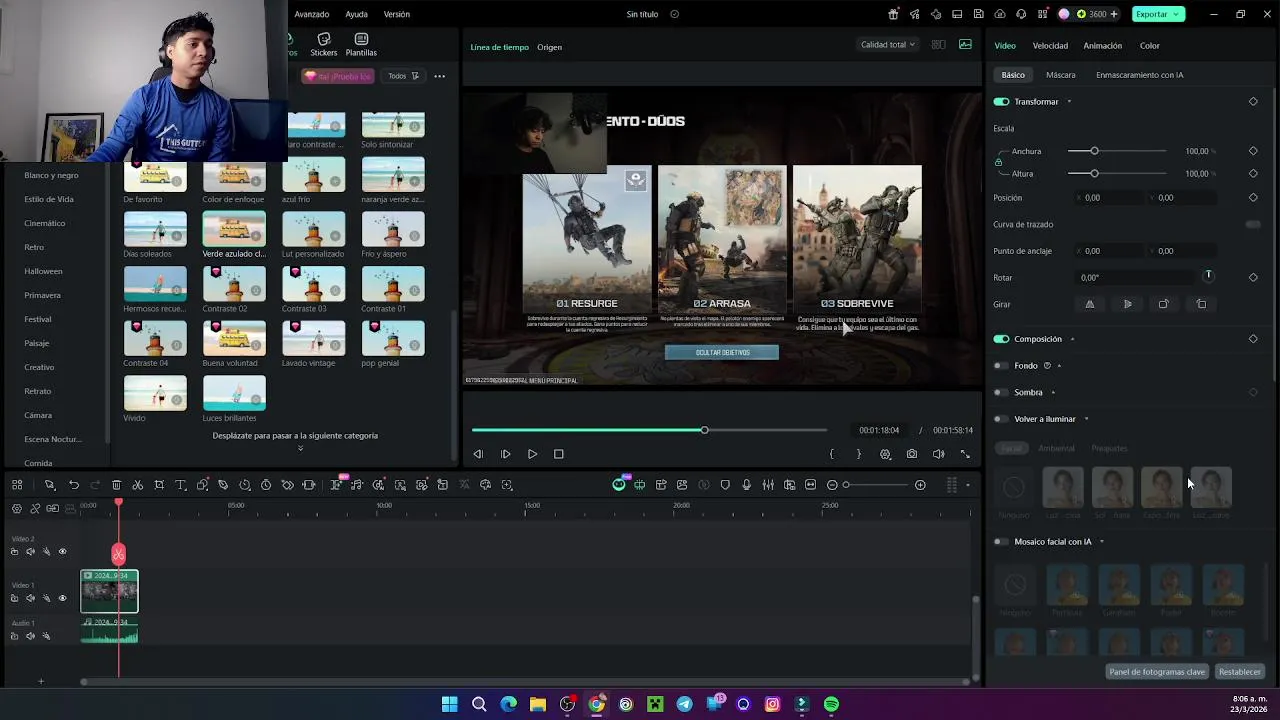Hide the Video 1 track with eye icon
This screenshot has width=1280, height=720.
coord(62,598)
